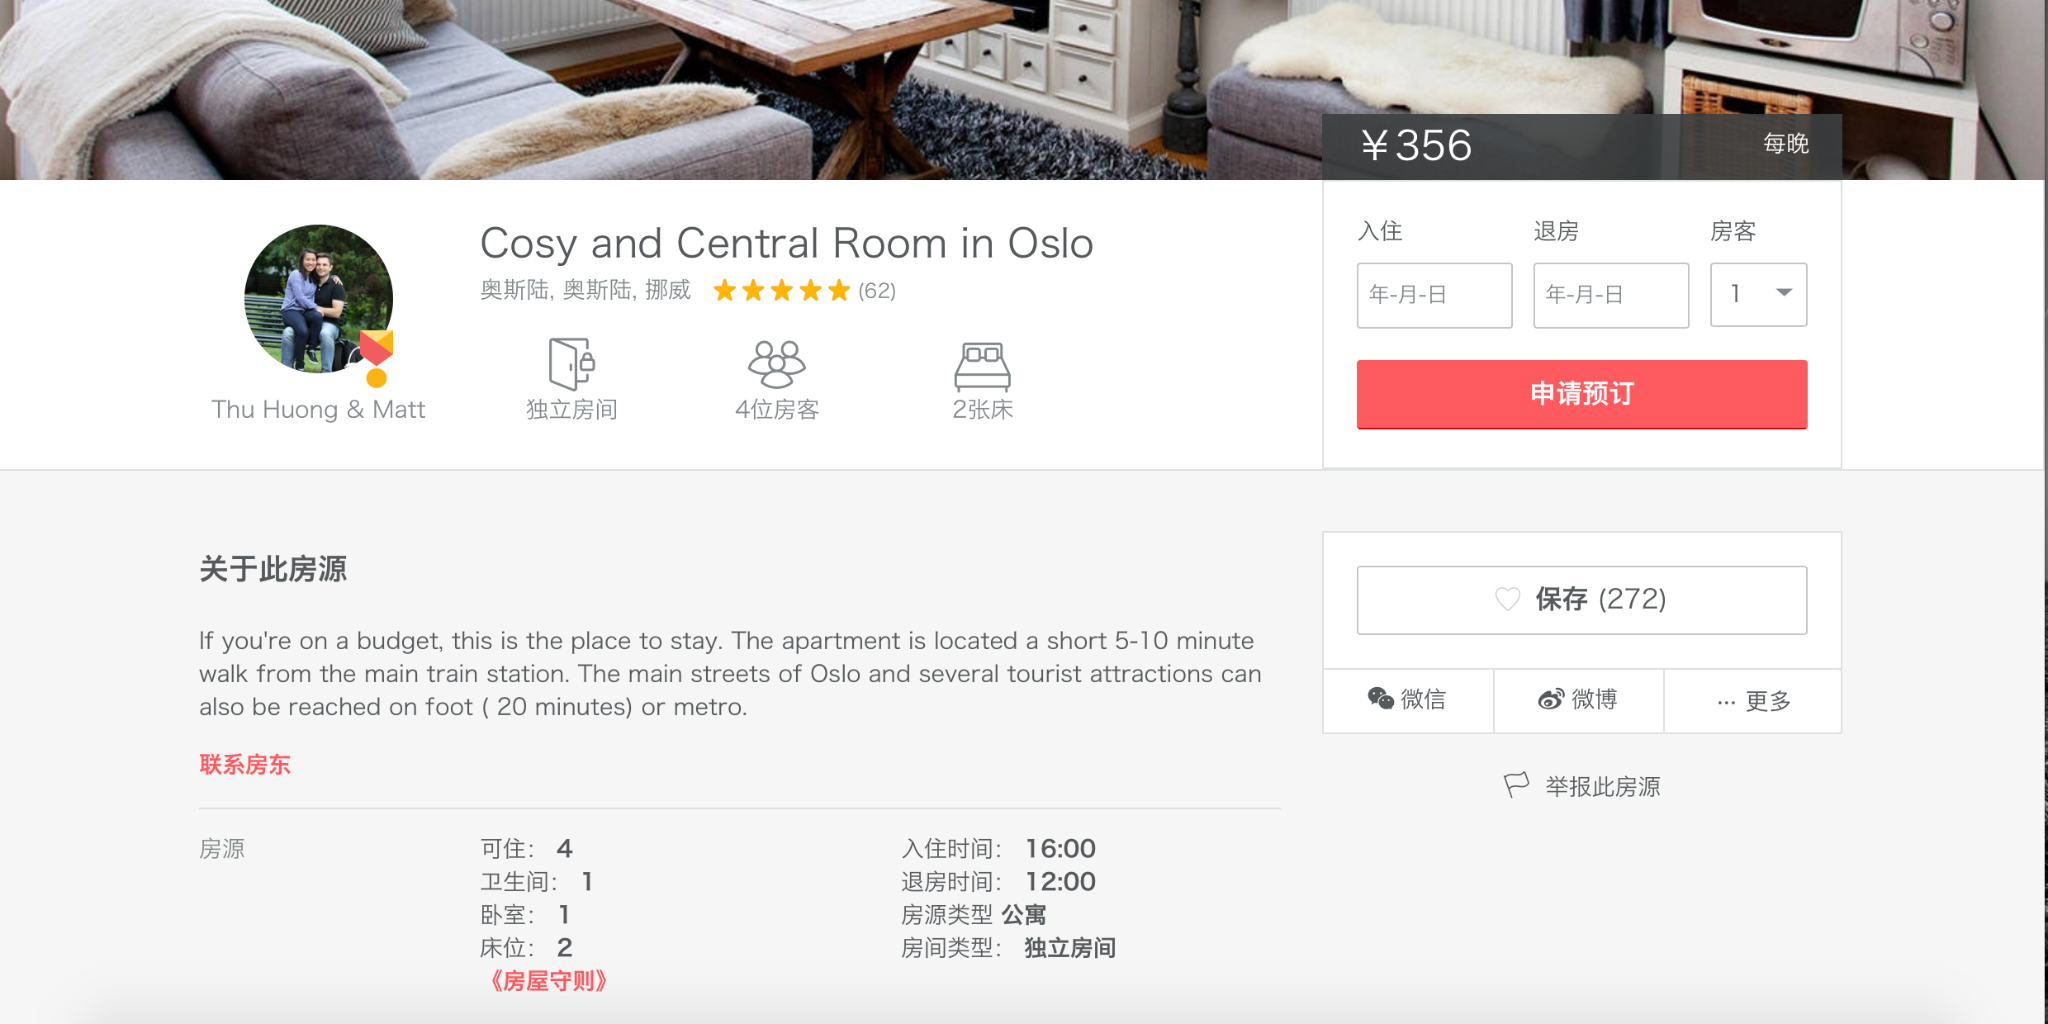Share listing via WeChat (微信)
Screen dimensions: 2048x1024
[1407, 700]
